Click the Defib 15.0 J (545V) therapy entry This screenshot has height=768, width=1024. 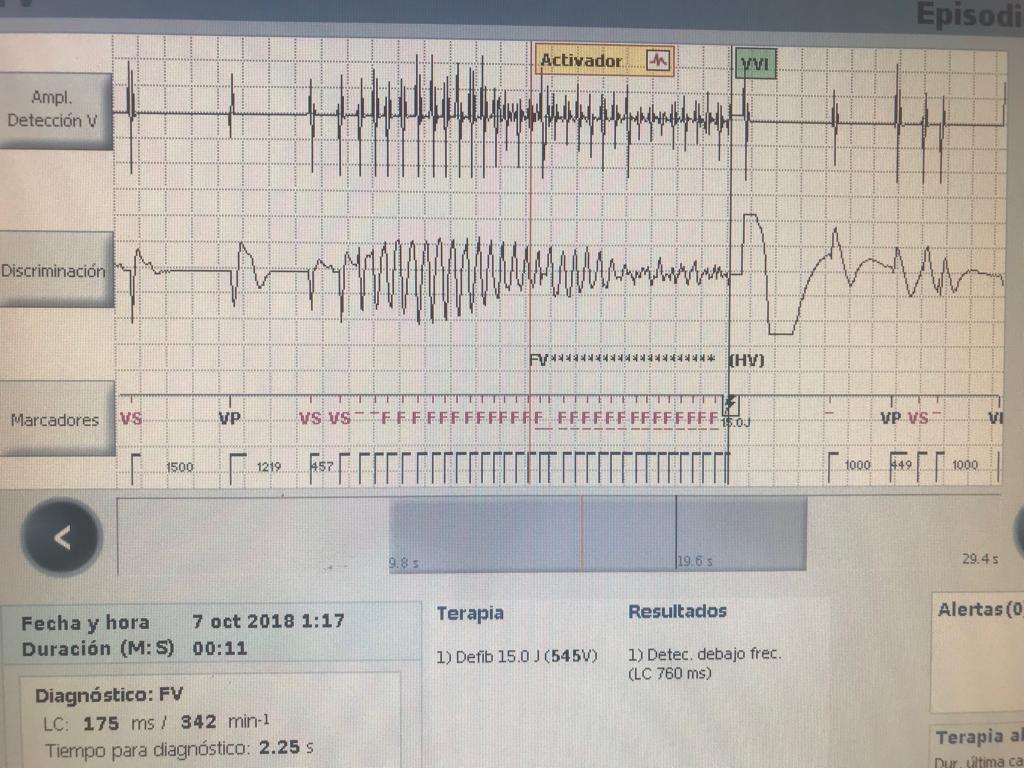click(x=516, y=657)
